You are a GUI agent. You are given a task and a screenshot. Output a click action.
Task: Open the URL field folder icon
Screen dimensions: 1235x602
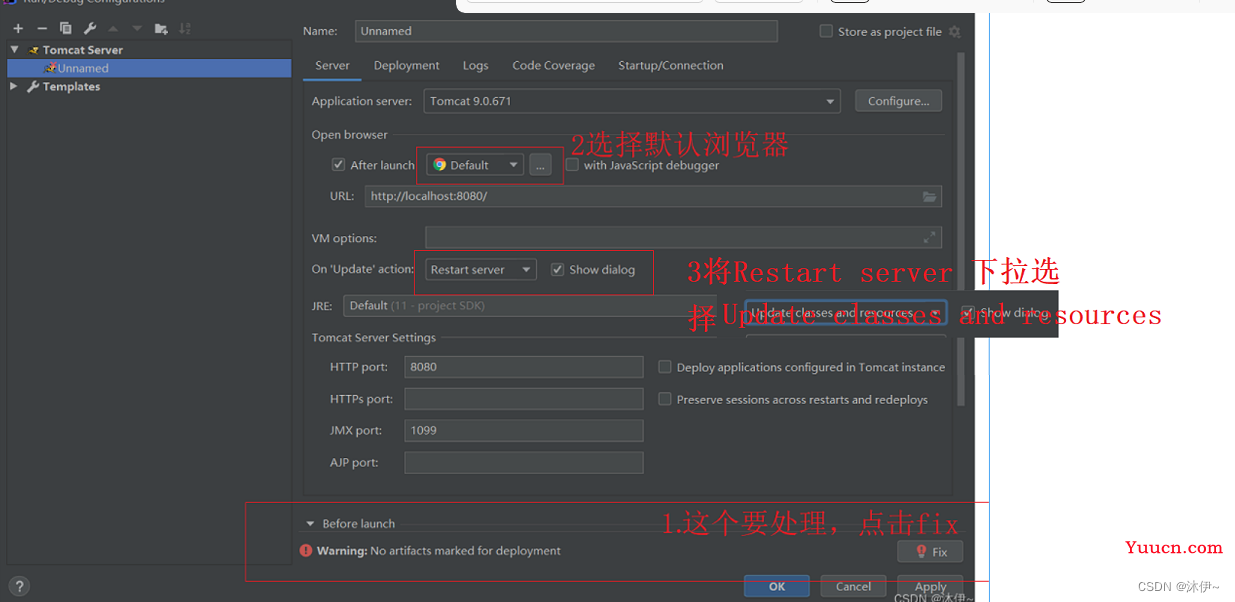930,197
